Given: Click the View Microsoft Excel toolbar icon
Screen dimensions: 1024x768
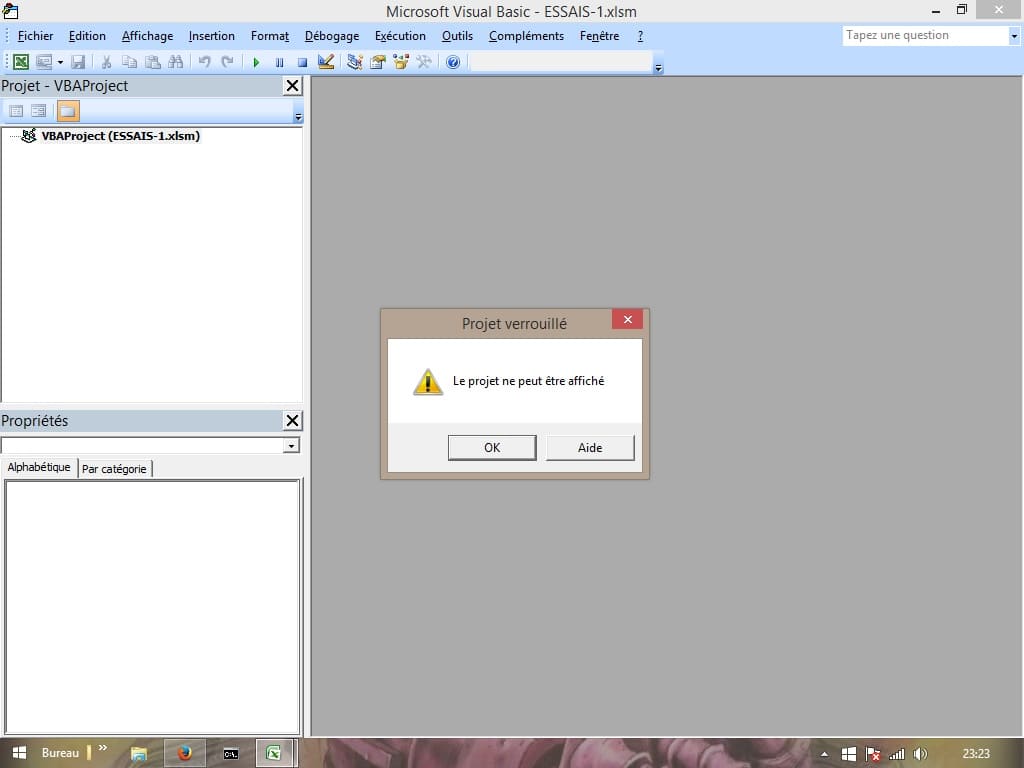Looking at the screenshot, I should [20, 62].
